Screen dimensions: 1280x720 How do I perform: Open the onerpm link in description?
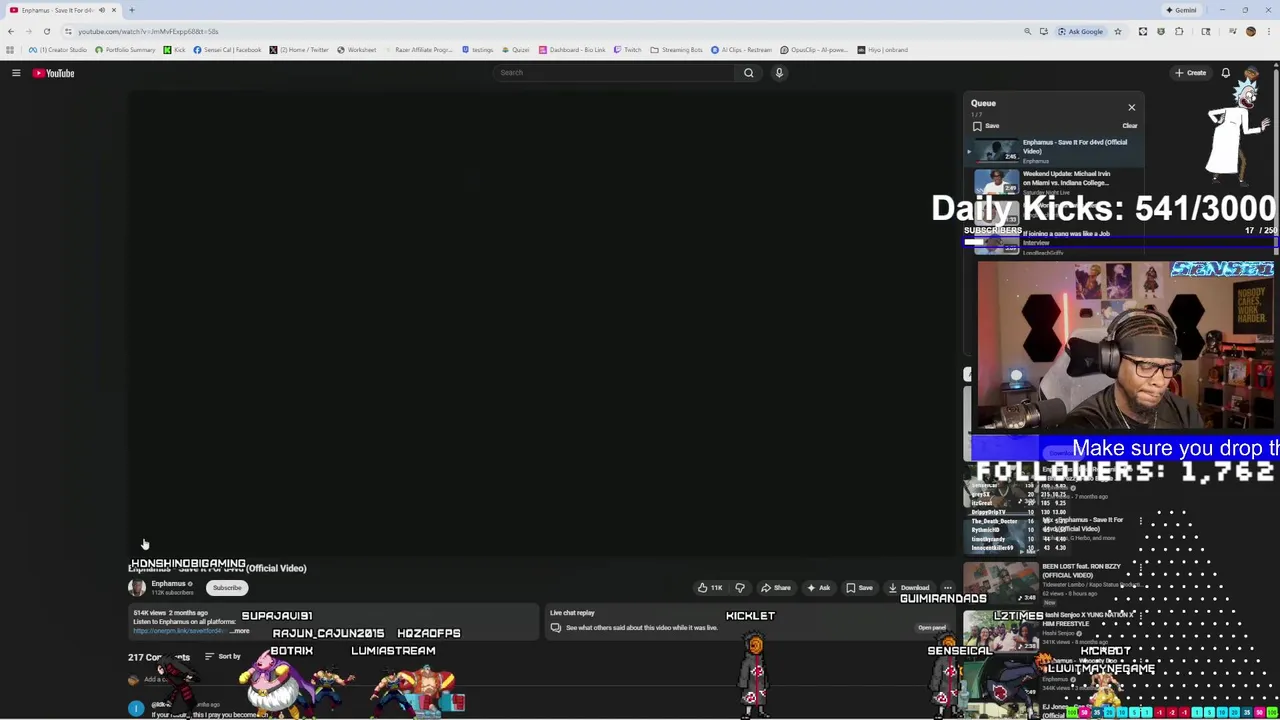point(178,631)
